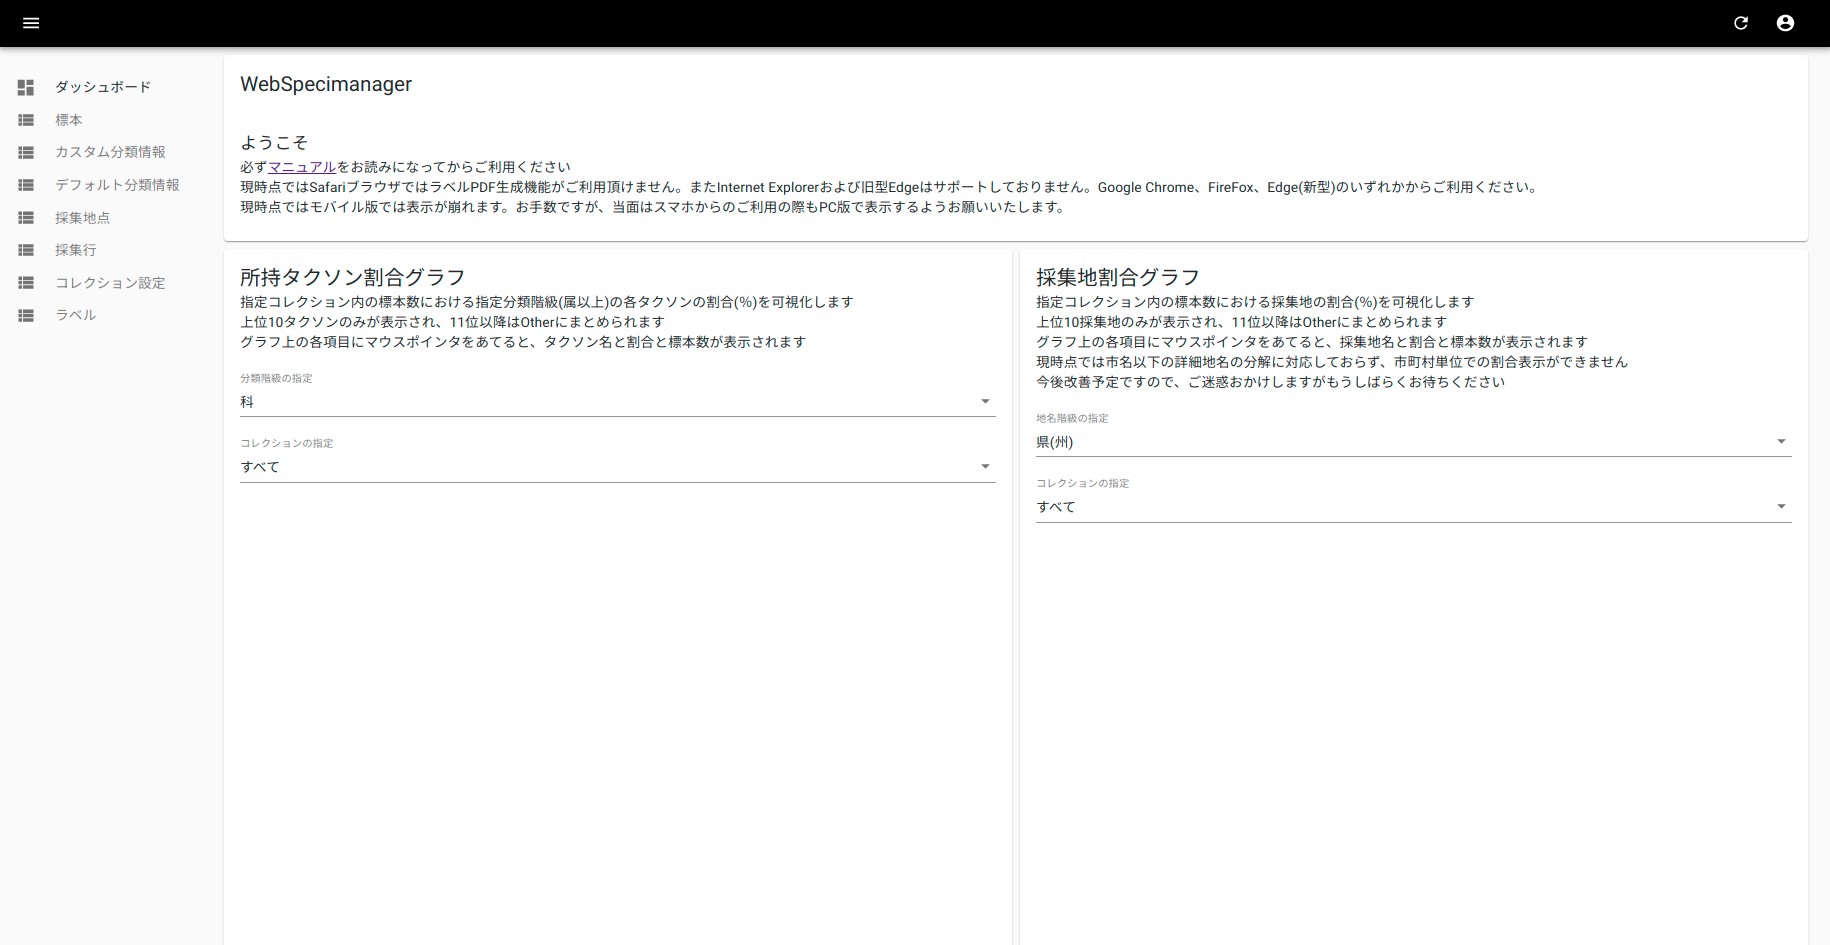Open the コレクション設定 text label in sidebar

pyautogui.click(x=110, y=283)
